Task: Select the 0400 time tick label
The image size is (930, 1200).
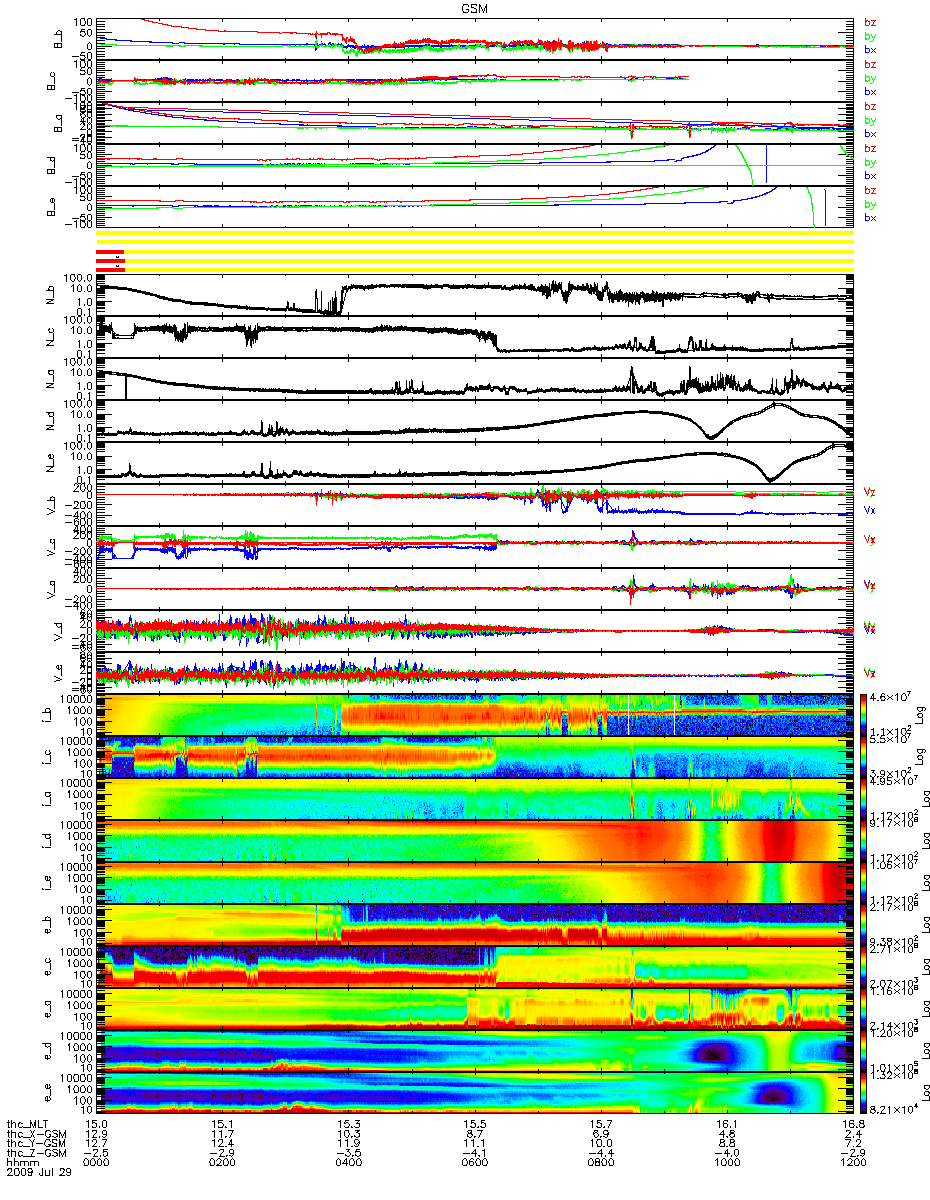Action: point(348,1164)
